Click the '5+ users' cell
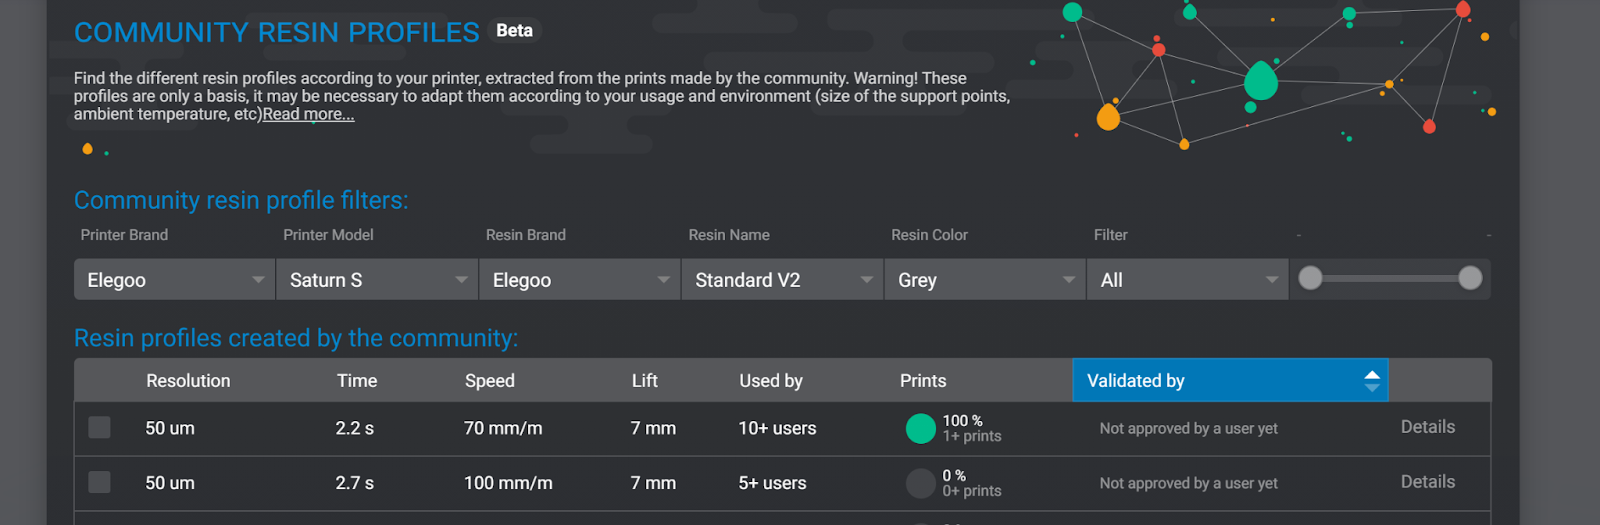 point(772,483)
